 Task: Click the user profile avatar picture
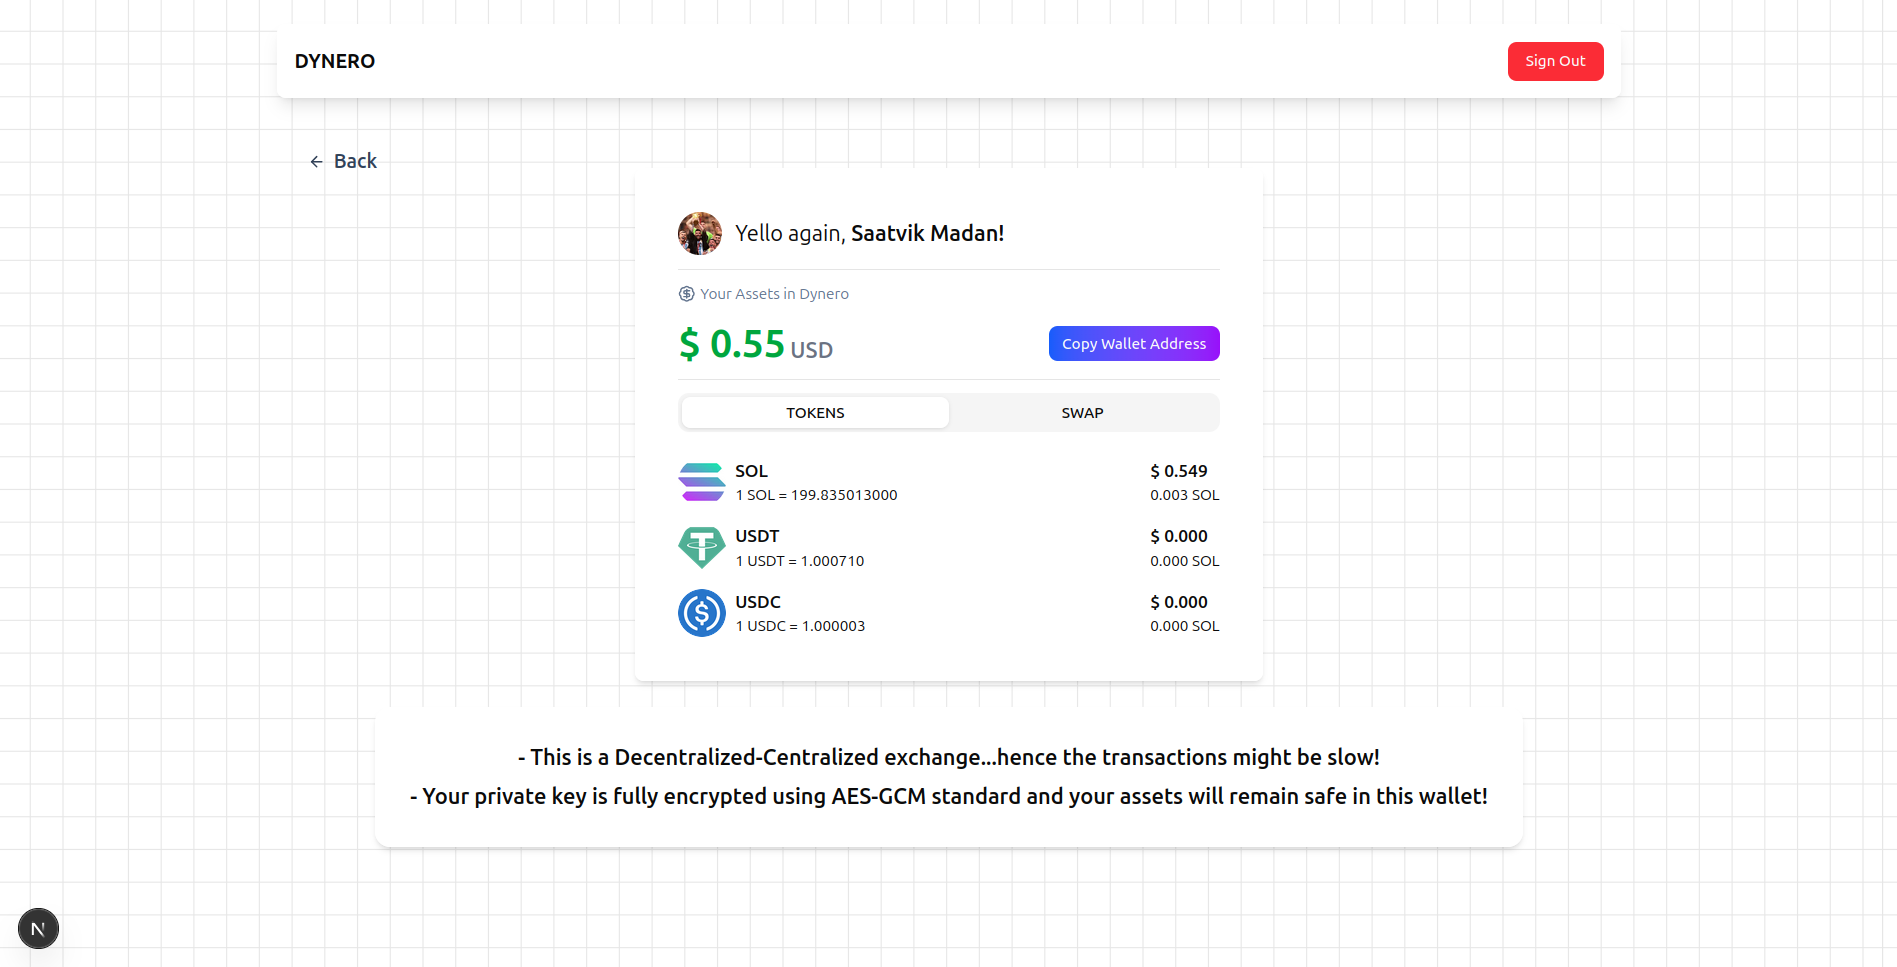[700, 233]
